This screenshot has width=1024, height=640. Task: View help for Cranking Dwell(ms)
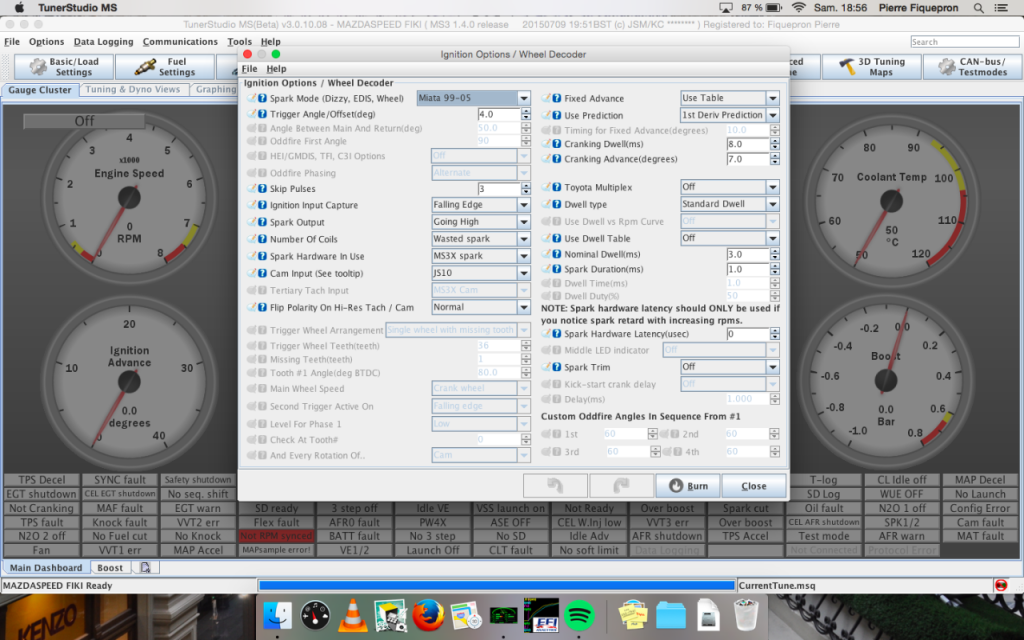click(x=556, y=144)
